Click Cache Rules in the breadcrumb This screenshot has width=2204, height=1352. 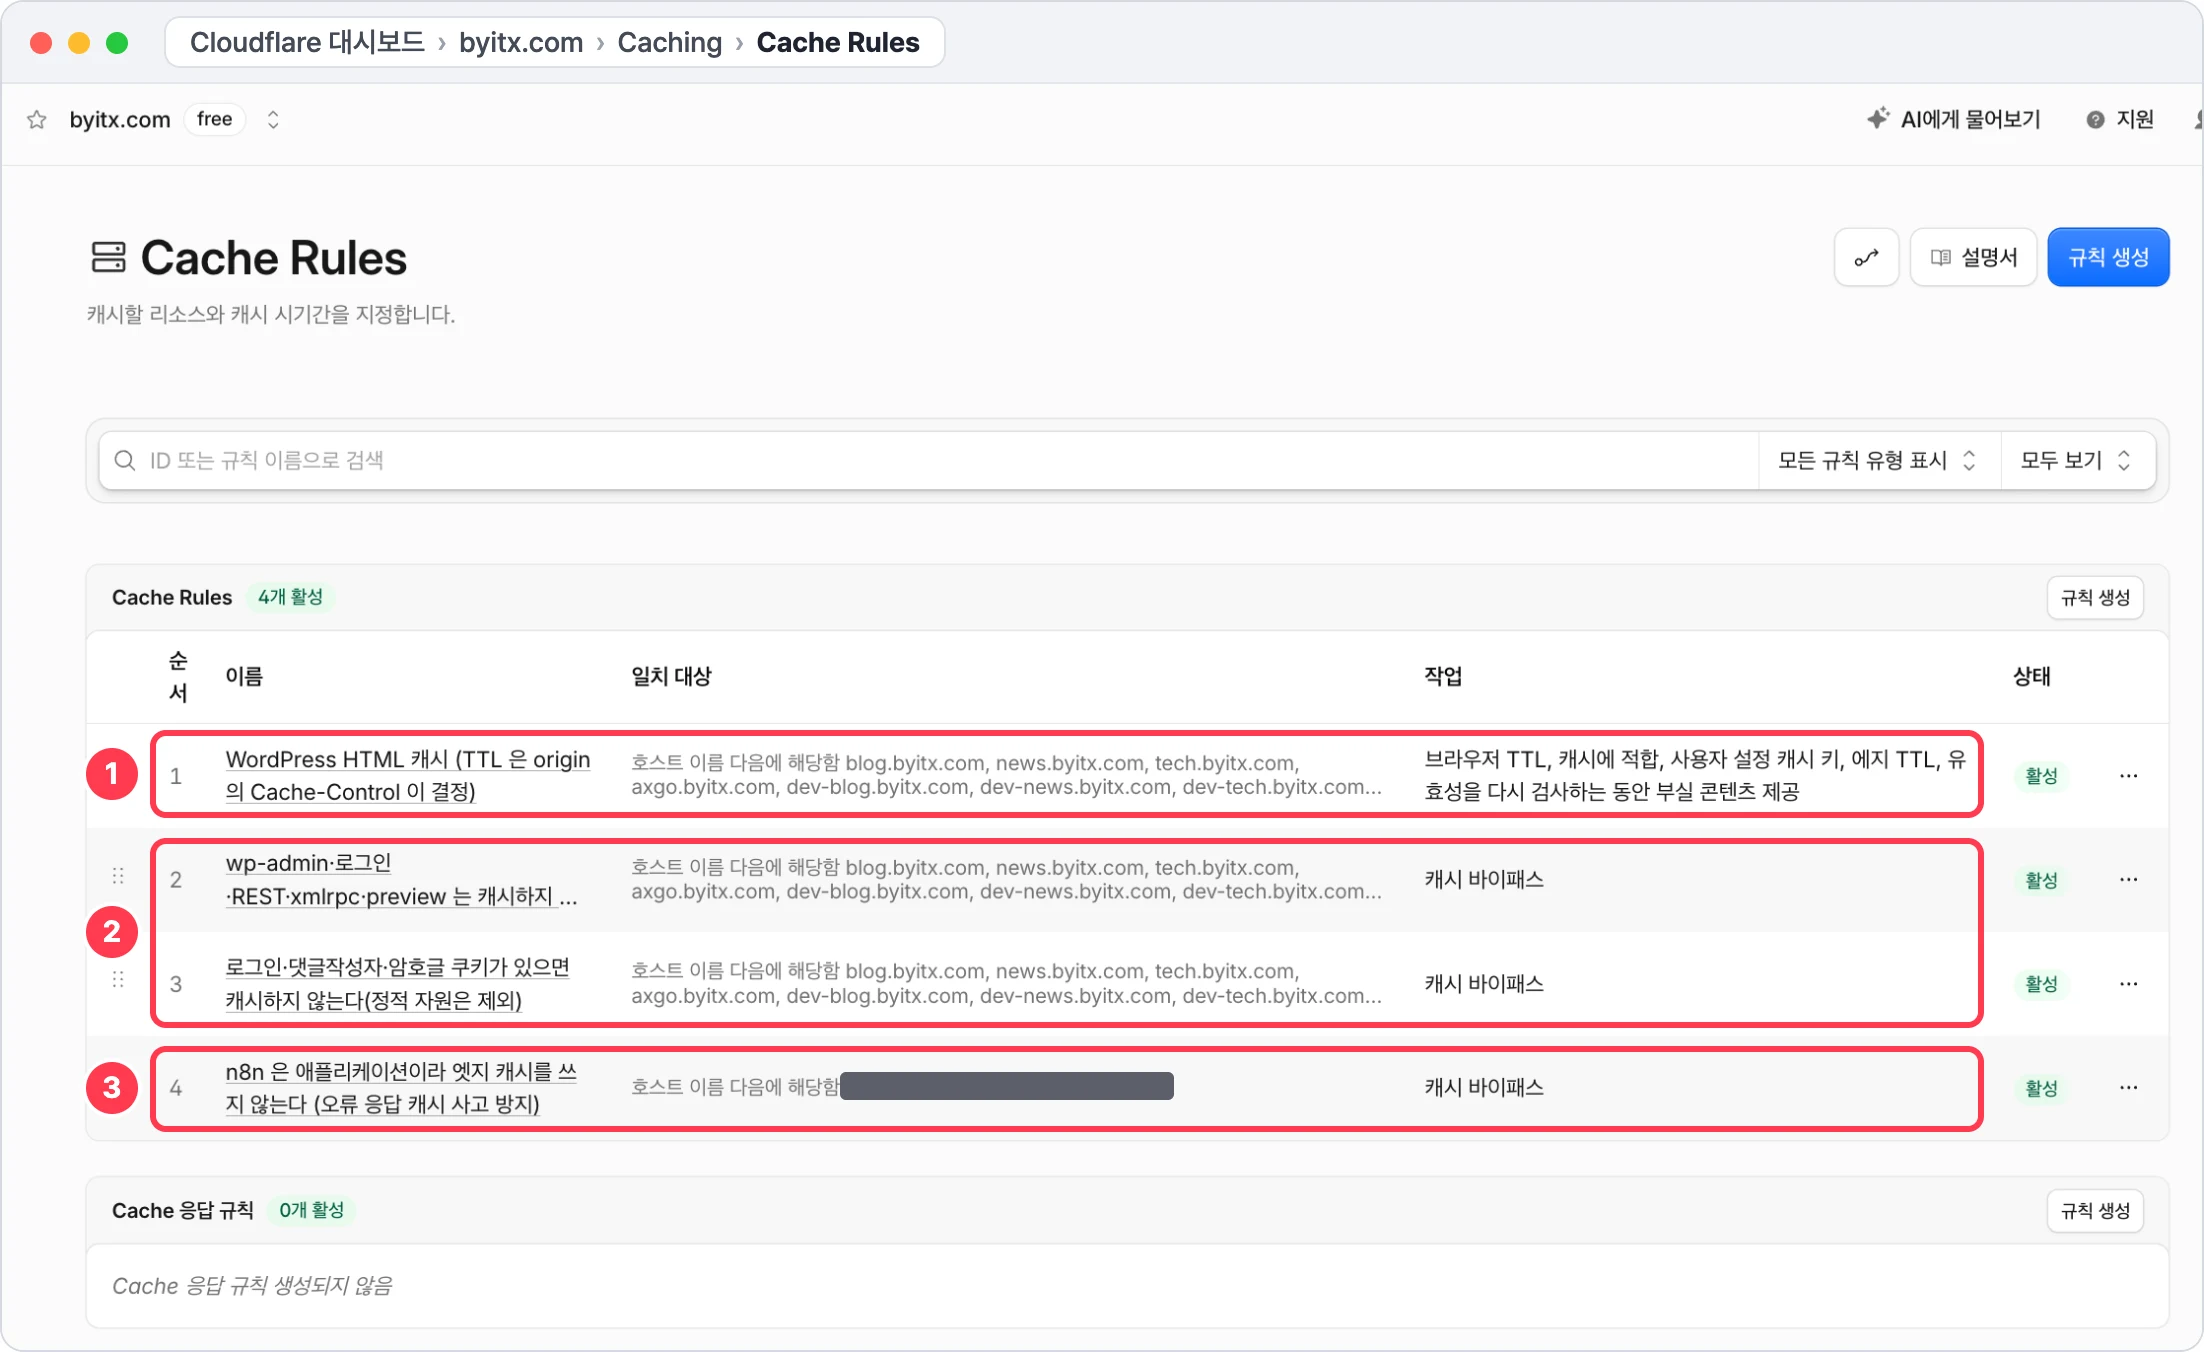coord(837,43)
